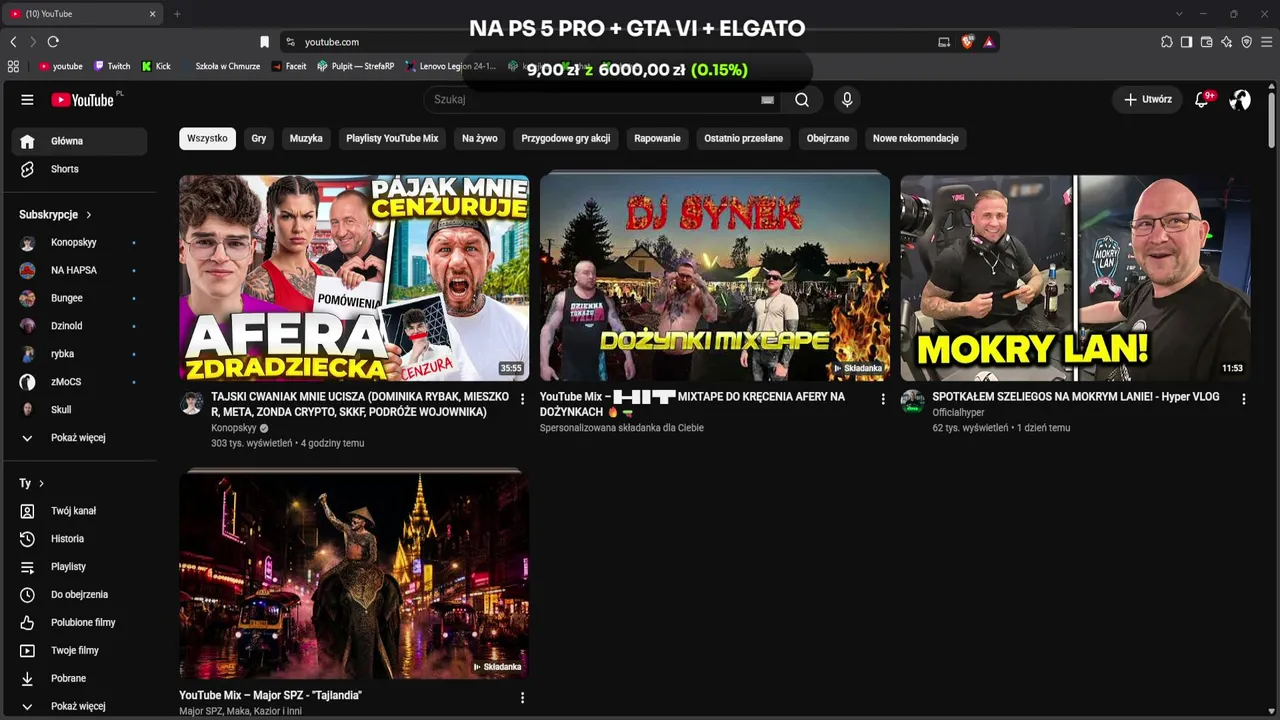The width and height of the screenshot is (1280, 720).
Task: Open the Brave Rewards triangle icon
Action: tap(988, 42)
